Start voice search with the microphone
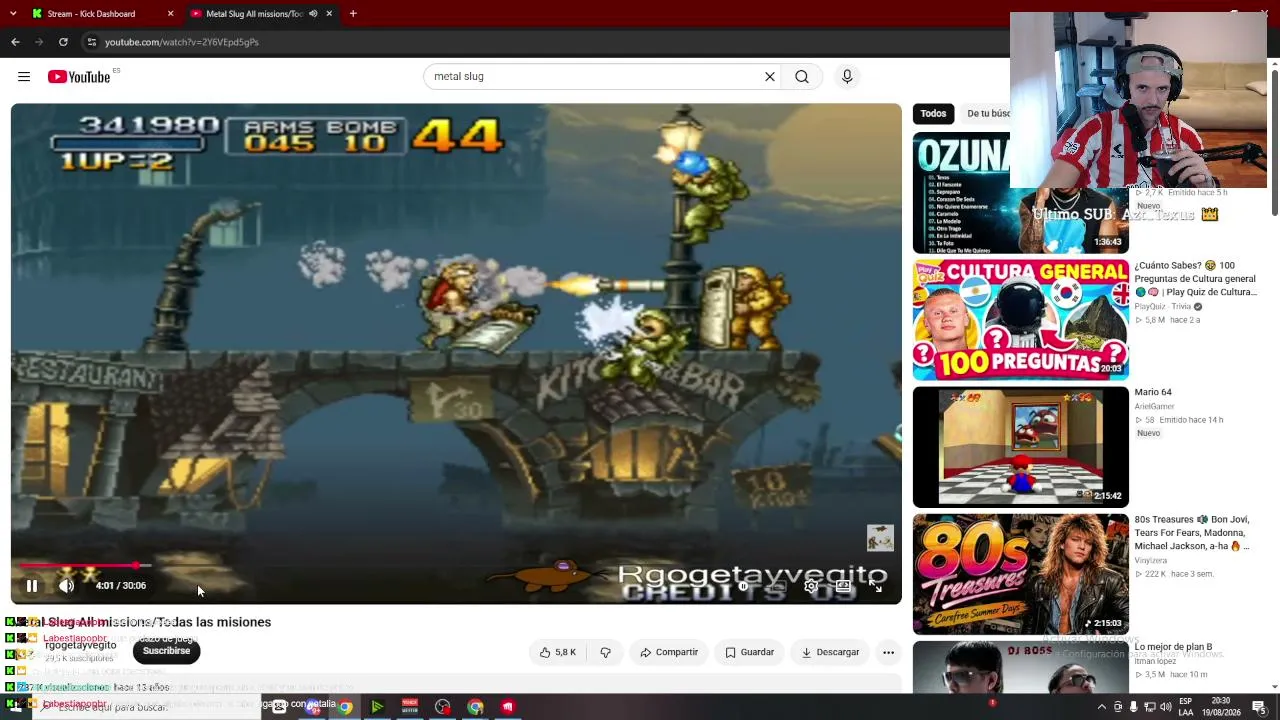Image resolution: width=1280 pixels, height=720 pixels. [847, 77]
